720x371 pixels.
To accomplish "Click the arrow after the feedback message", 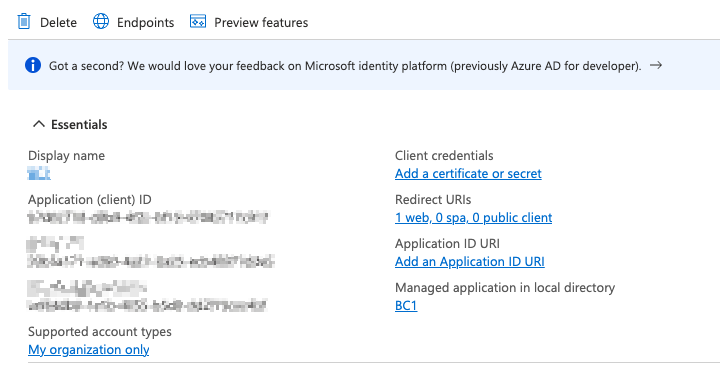I will pos(656,66).
